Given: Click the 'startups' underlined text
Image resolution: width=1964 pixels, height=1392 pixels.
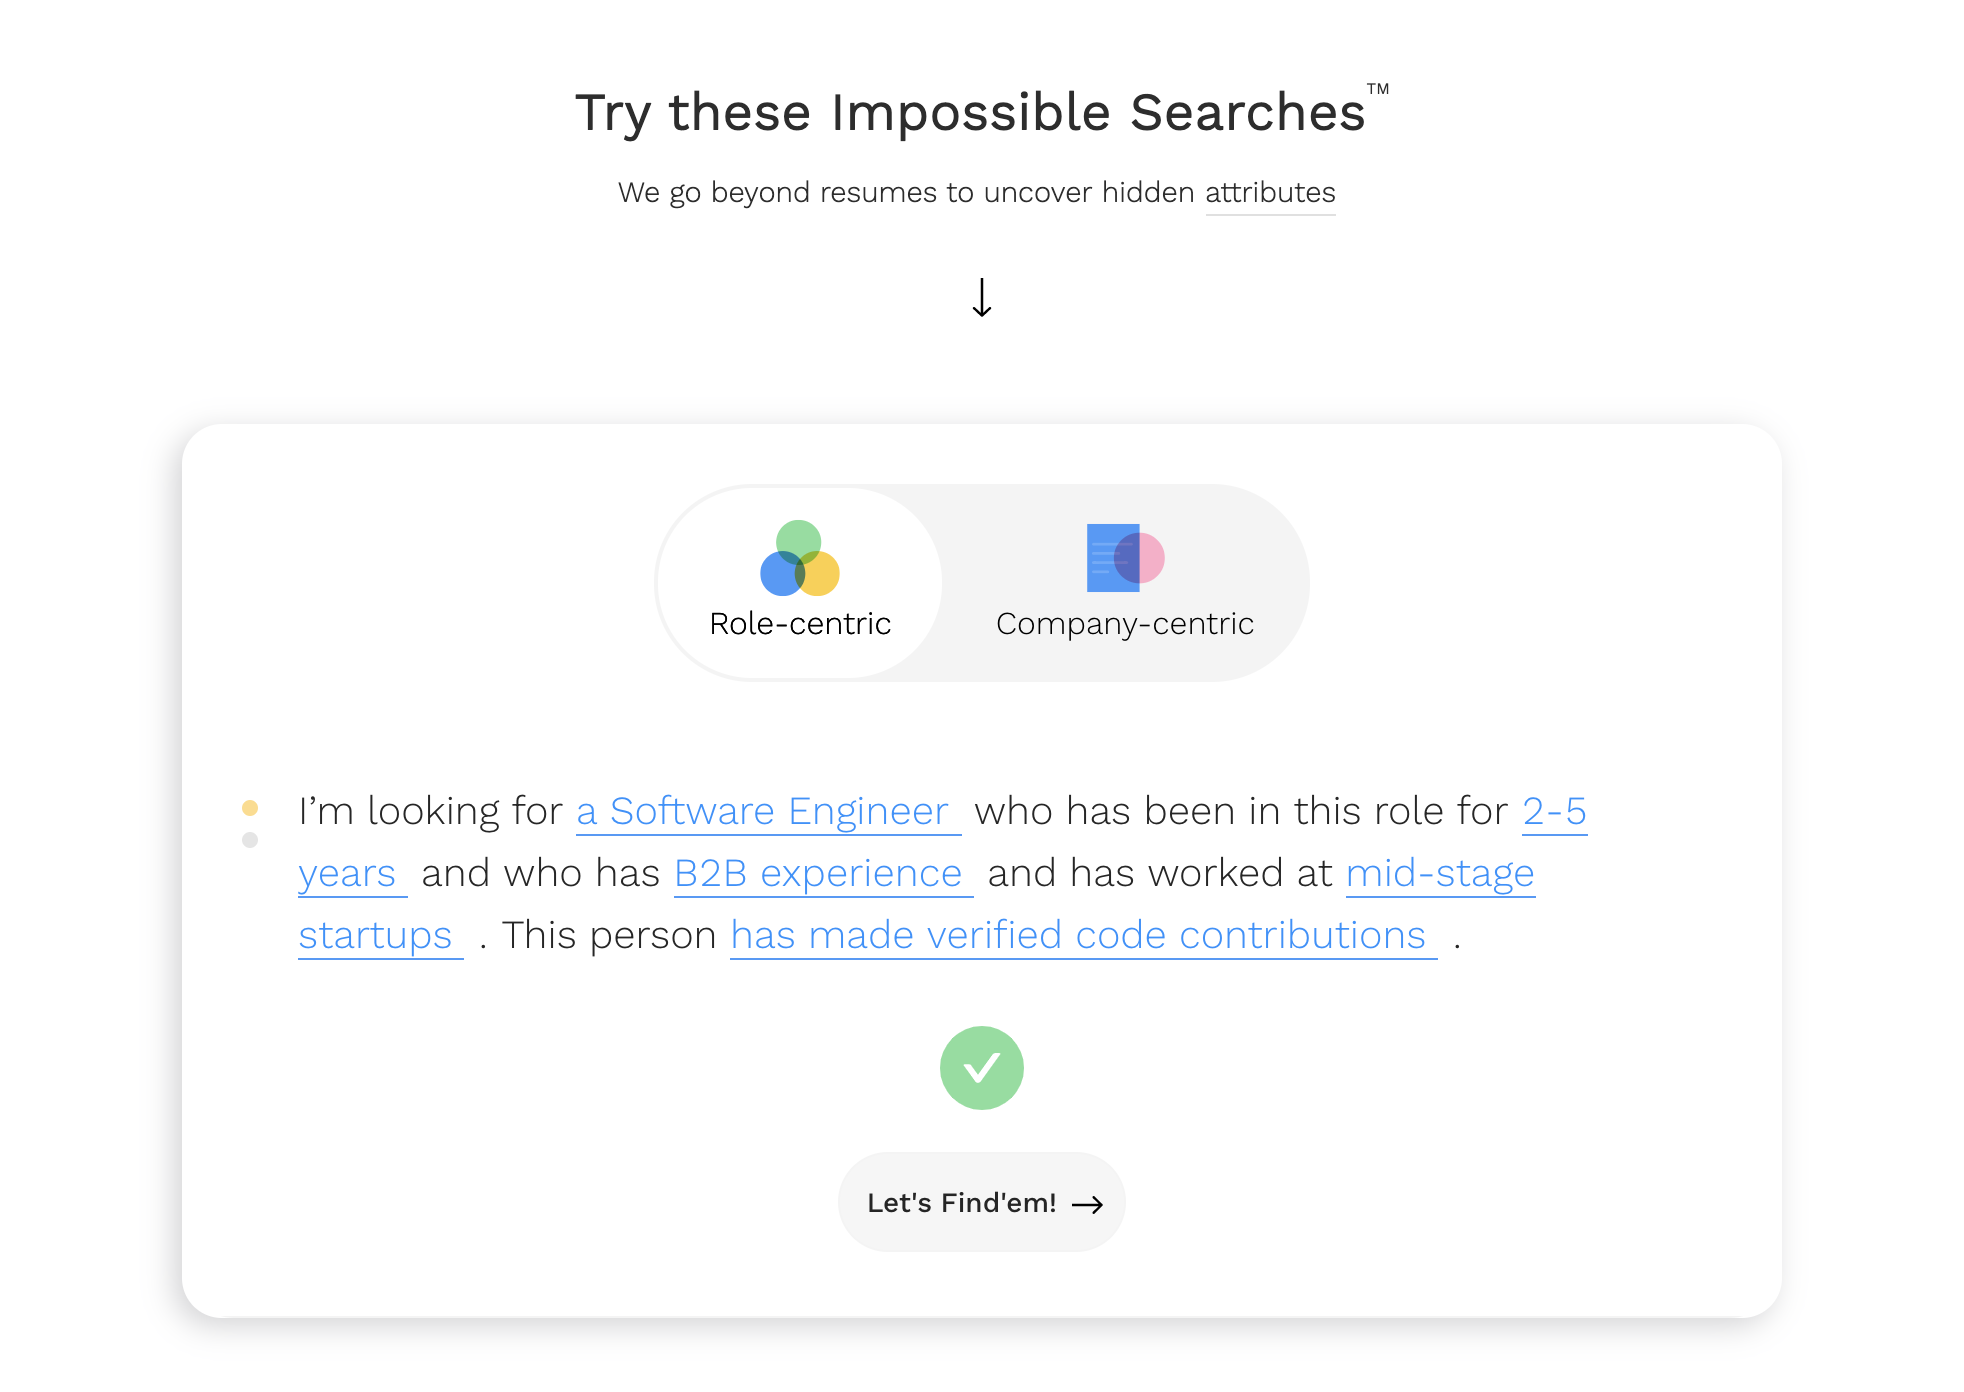Looking at the screenshot, I should 377,935.
